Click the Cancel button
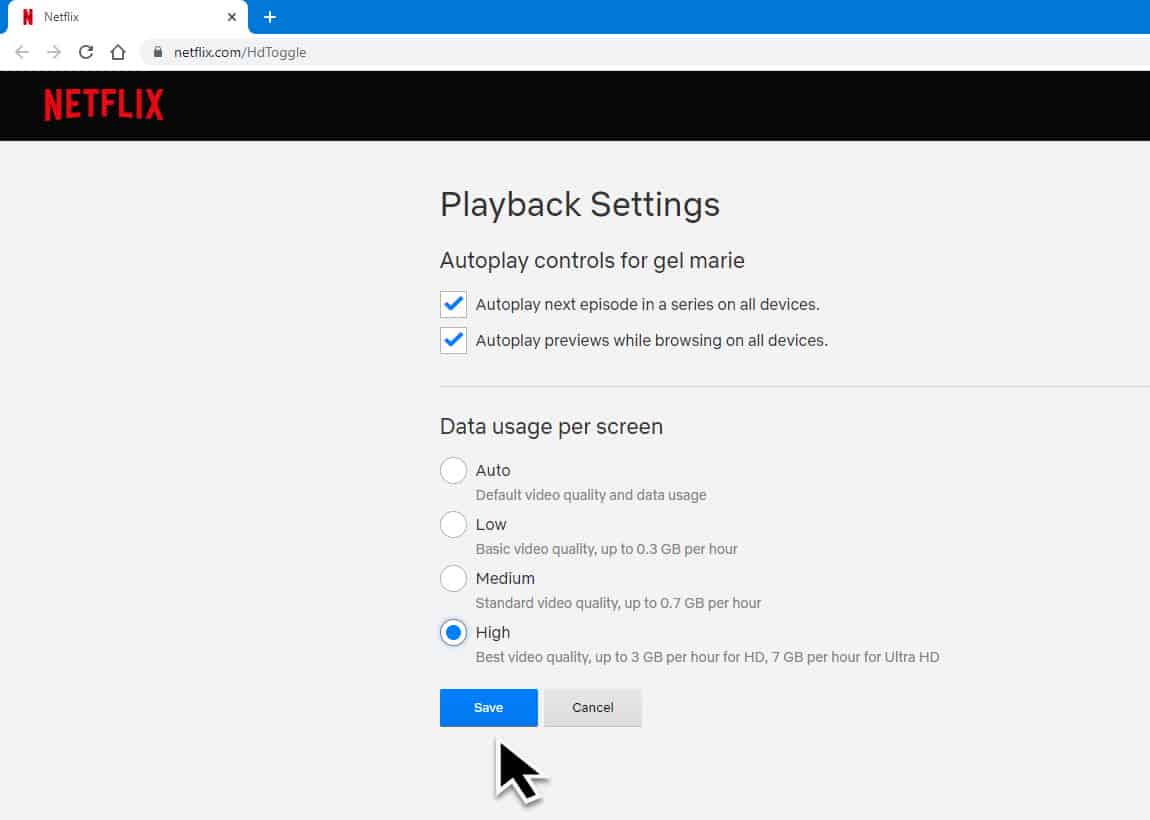The image size is (1150, 820). click(x=593, y=708)
